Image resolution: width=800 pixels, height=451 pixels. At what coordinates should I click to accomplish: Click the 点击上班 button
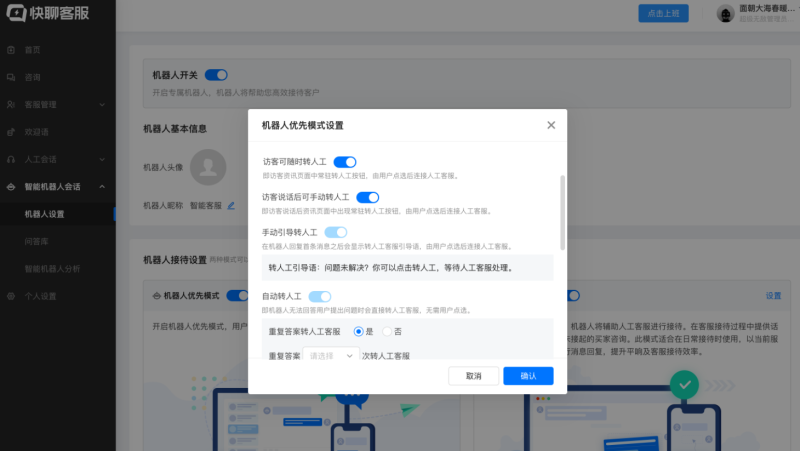pyautogui.click(x=663, y=14)
